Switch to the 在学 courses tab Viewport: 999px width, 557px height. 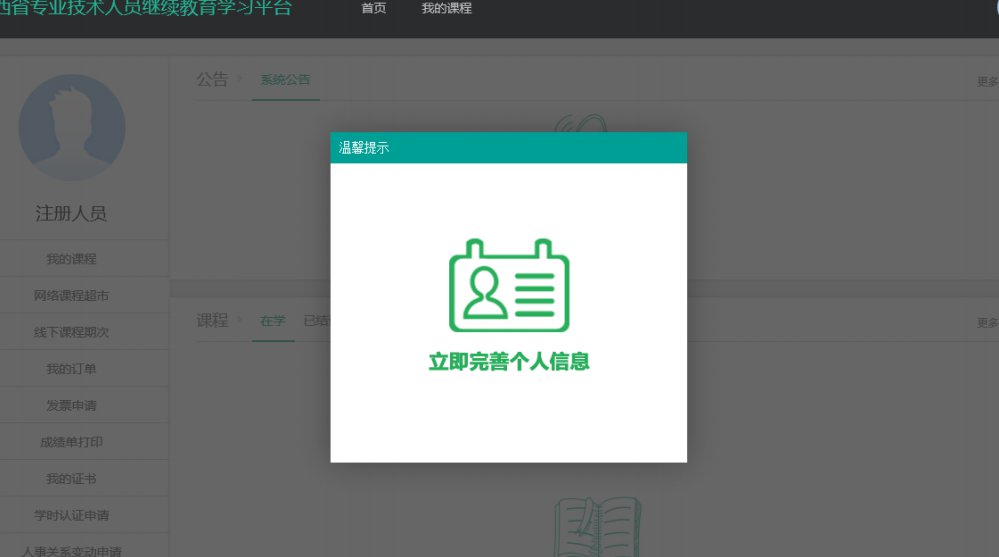(x=272, y=321)
